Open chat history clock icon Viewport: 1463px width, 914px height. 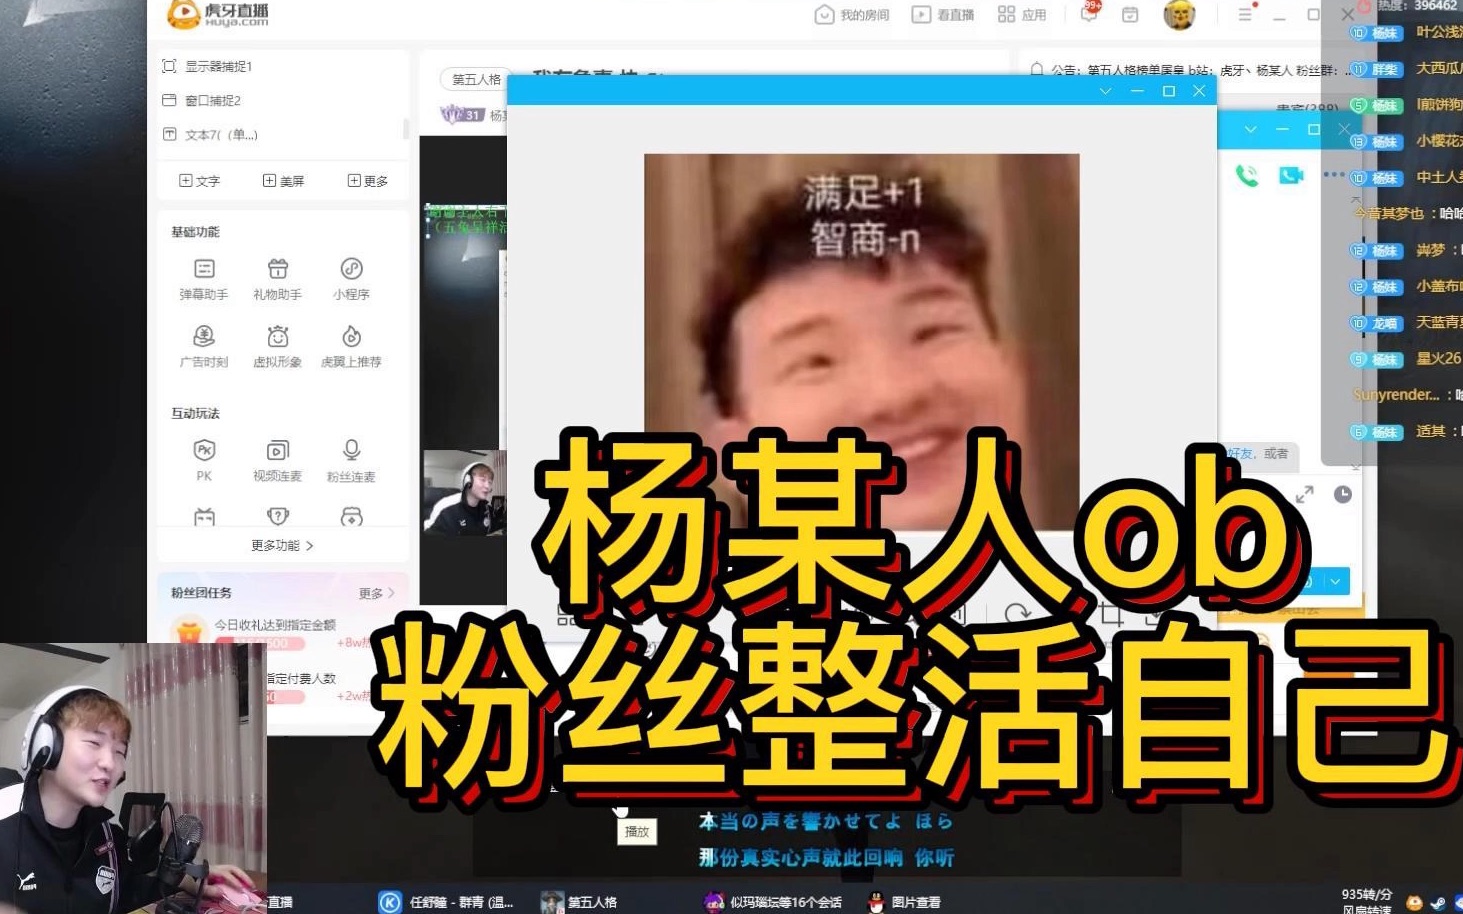(x=1343, y=494)
